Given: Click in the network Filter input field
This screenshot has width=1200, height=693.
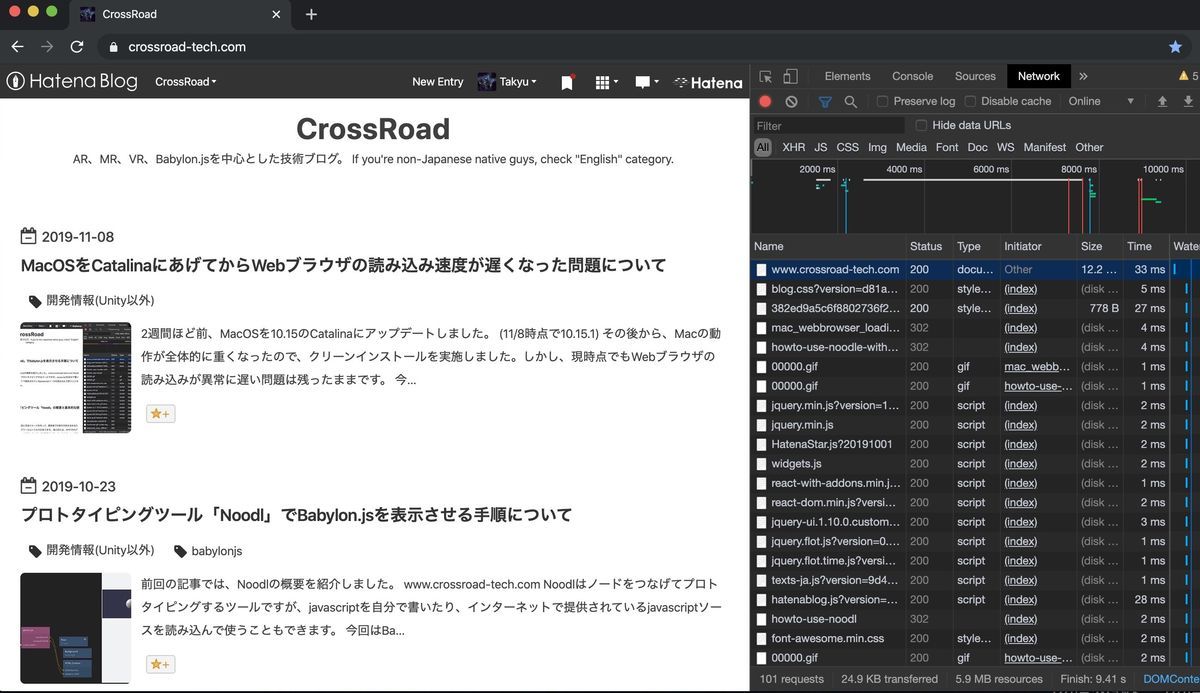Looking at the screenshot, I should point(830,125).
